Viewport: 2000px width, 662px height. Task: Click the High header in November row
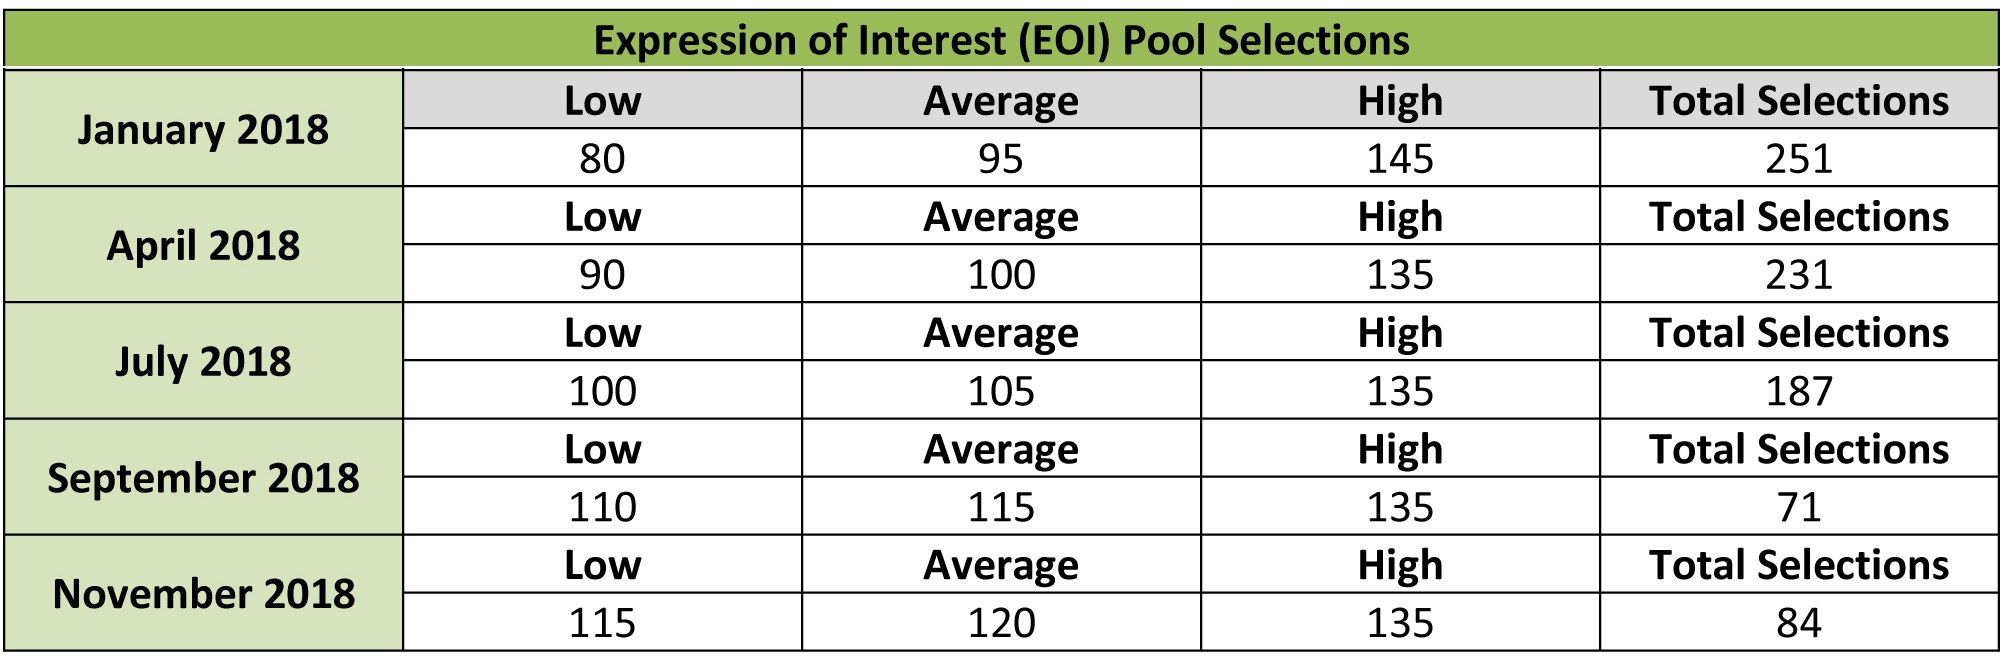(1400, 564)
